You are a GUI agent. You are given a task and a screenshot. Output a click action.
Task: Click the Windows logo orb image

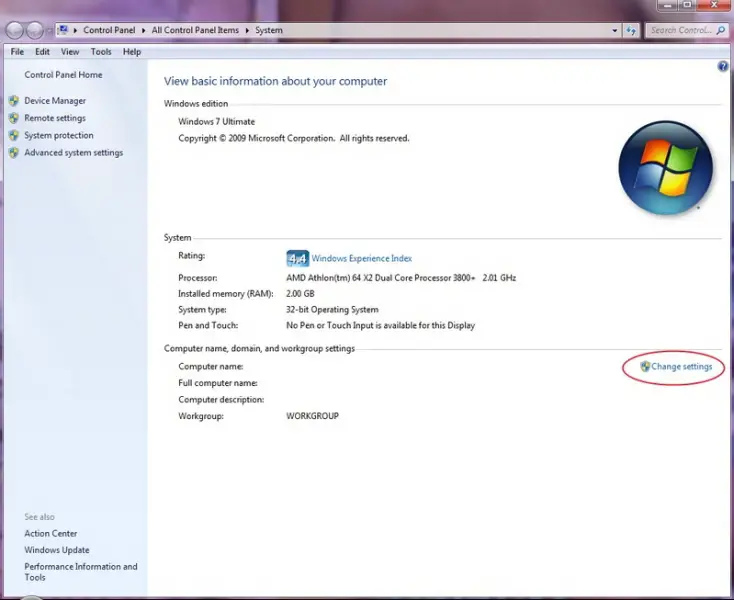coord(665,168)
